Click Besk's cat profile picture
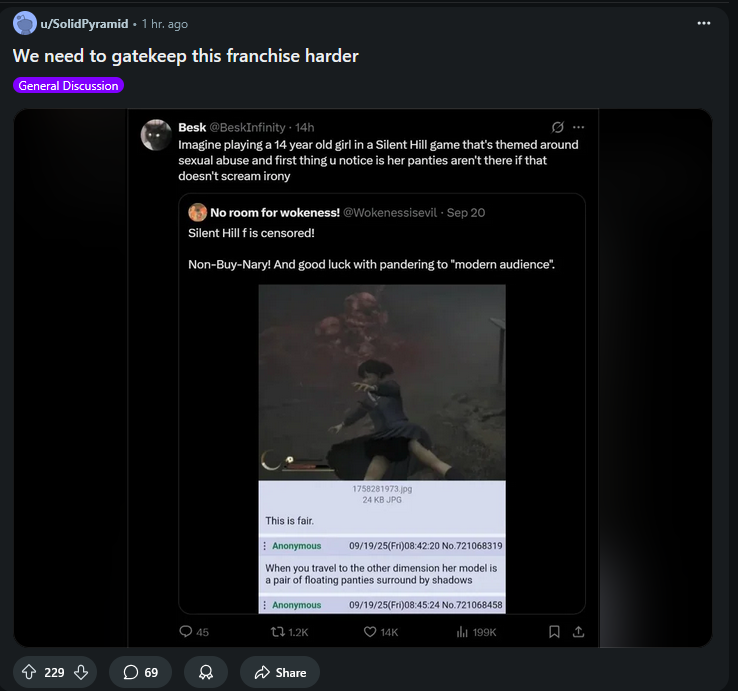 click(x=156, y=135)
